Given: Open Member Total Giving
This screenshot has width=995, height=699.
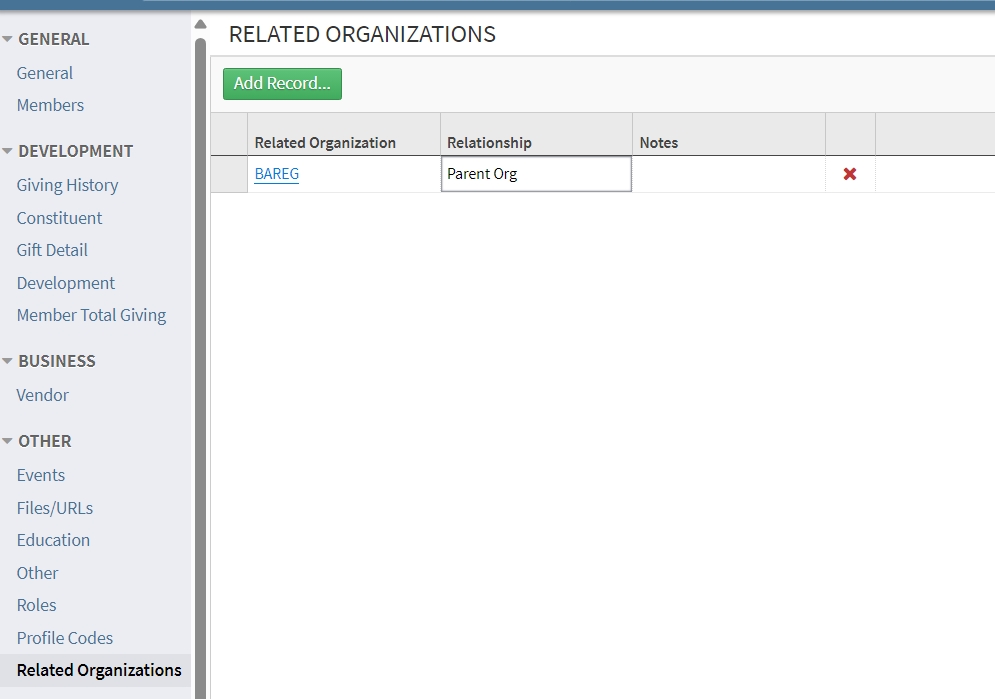Looking at the screenshot, I should coord(91,315).
